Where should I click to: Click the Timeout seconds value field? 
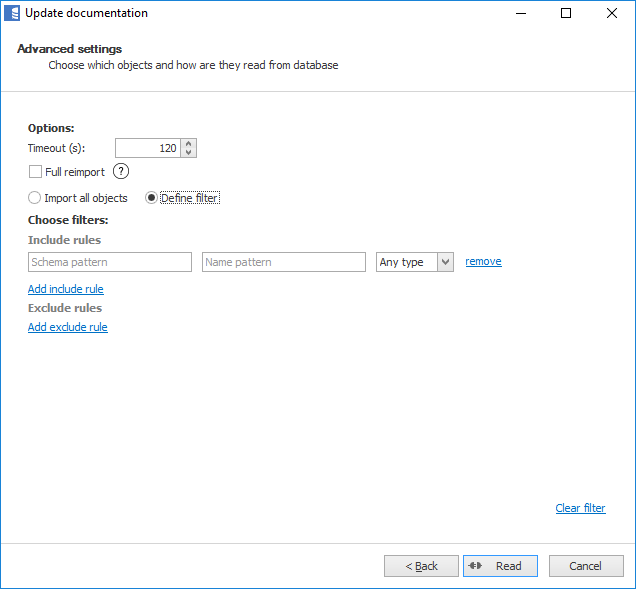148,148
